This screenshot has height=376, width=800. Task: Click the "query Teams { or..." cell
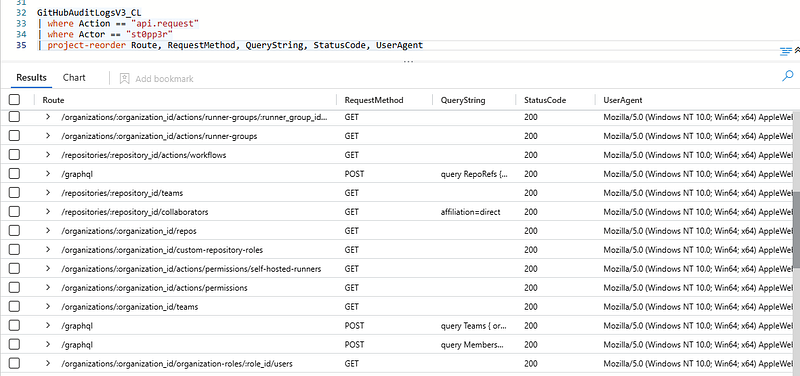[474, 325]
